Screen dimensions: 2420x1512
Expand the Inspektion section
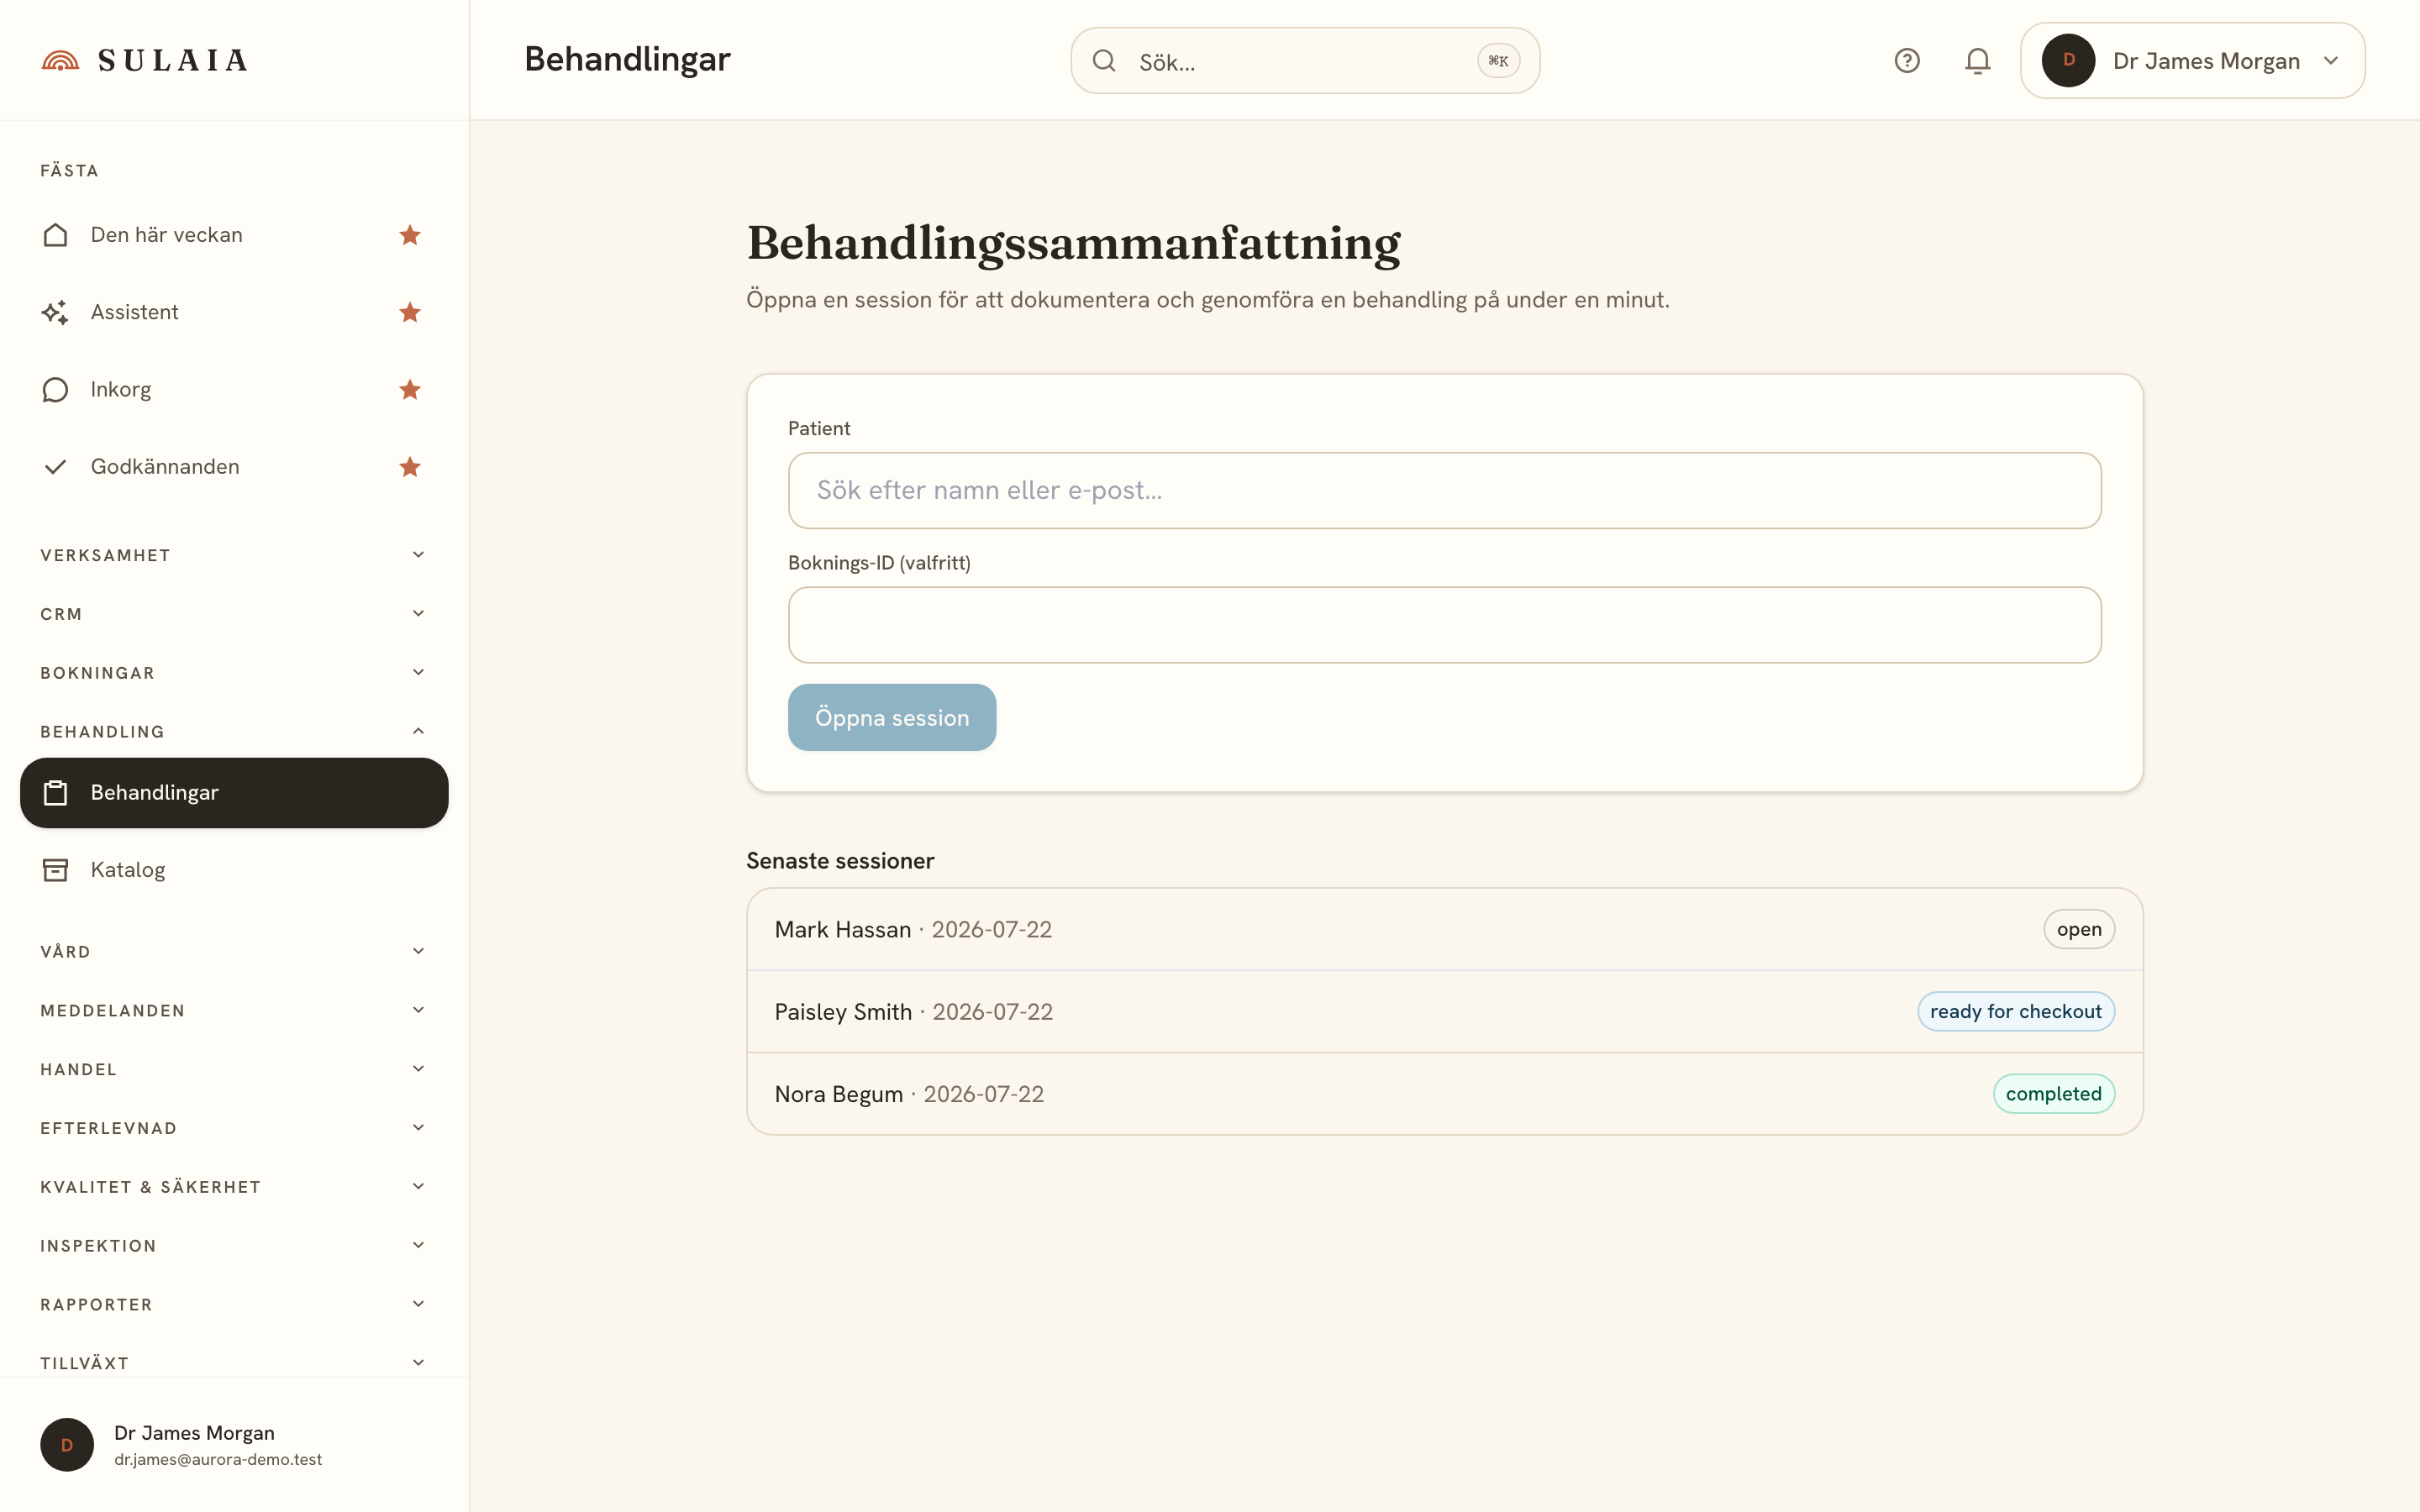234,1246
